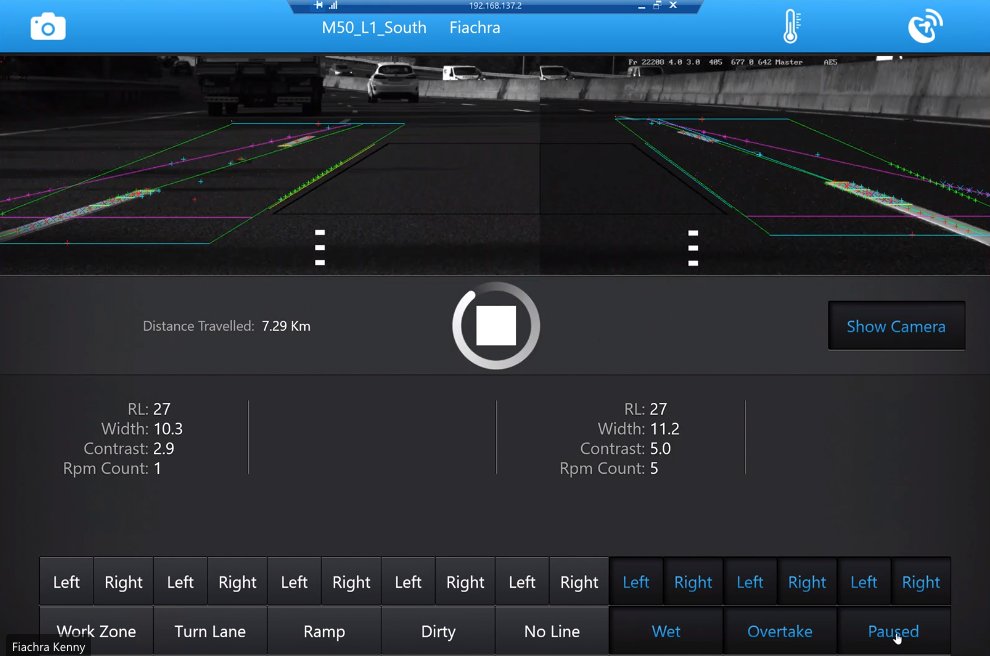Select Right above the Paused button
Viewport: 990px width, 656px height.
(x=921, y=581)
